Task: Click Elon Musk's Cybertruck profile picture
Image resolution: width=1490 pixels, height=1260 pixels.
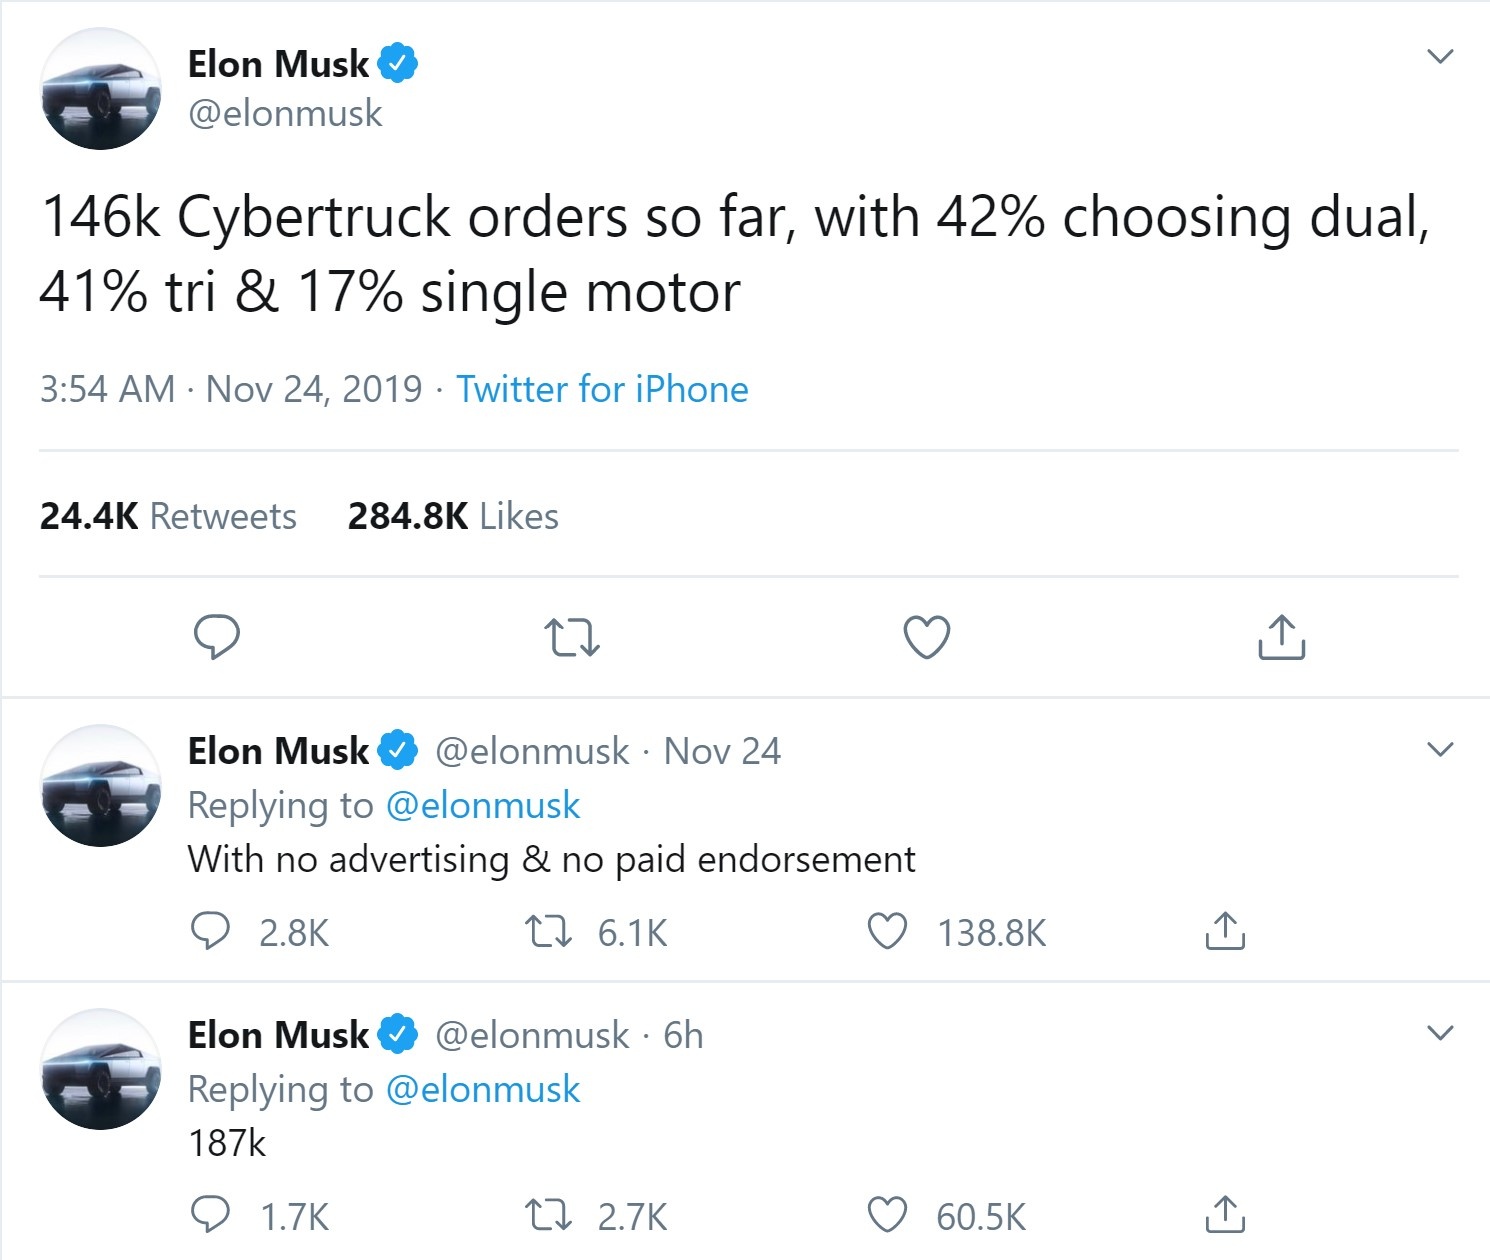Action: click(100, 89)
